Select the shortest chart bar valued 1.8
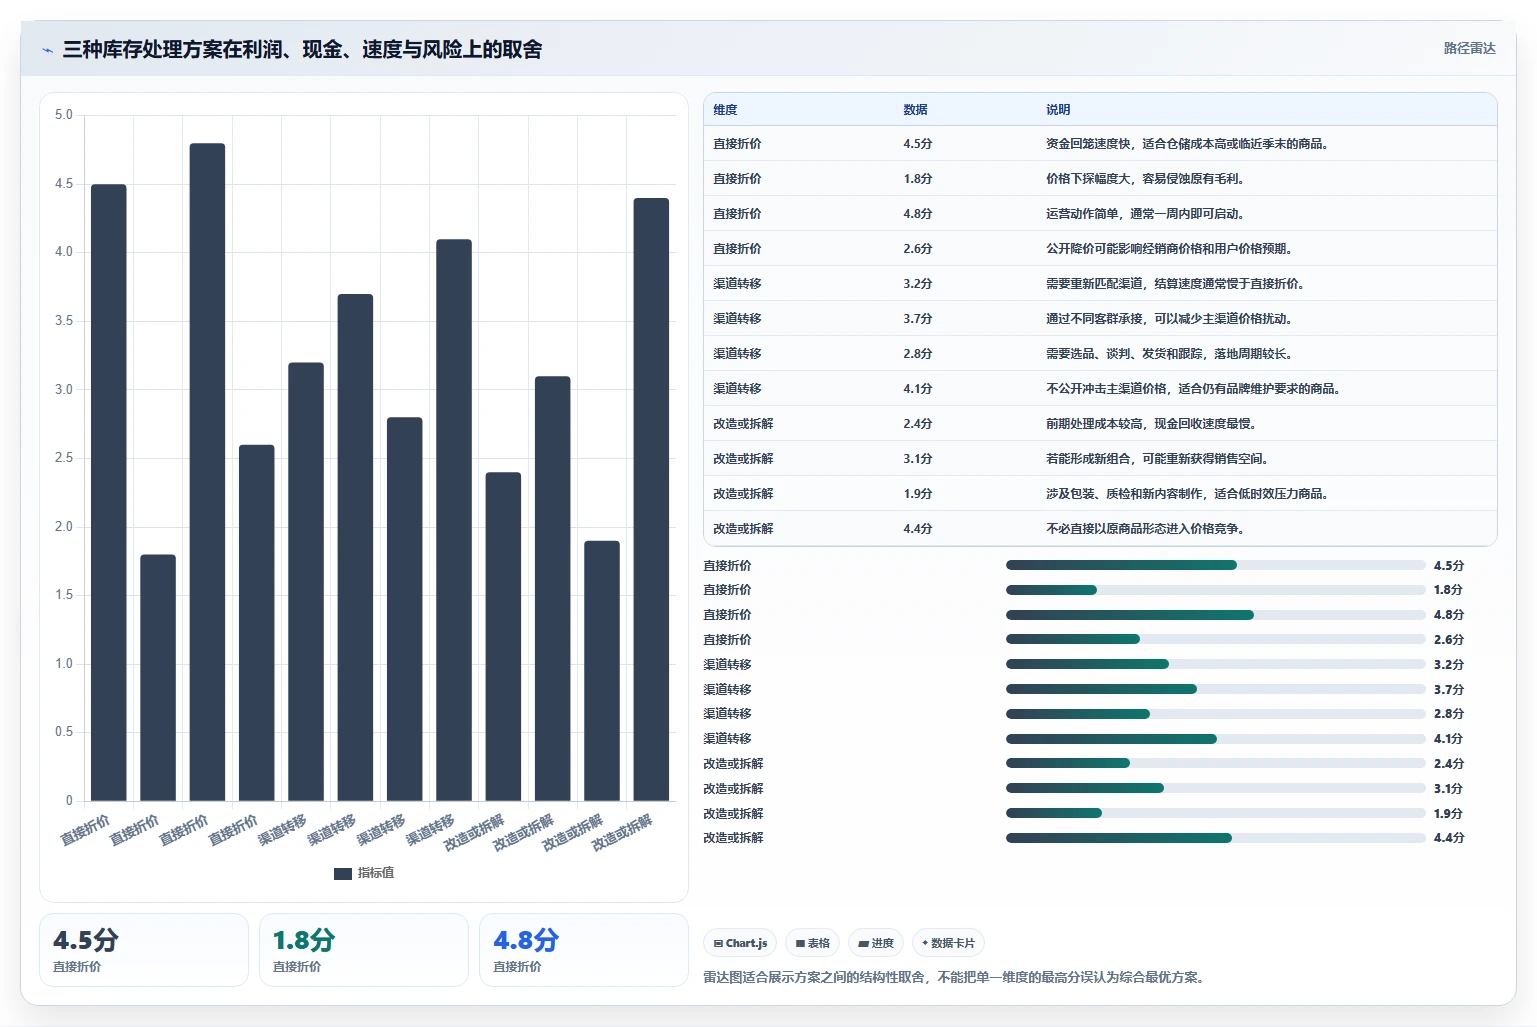 click(158, 678)
